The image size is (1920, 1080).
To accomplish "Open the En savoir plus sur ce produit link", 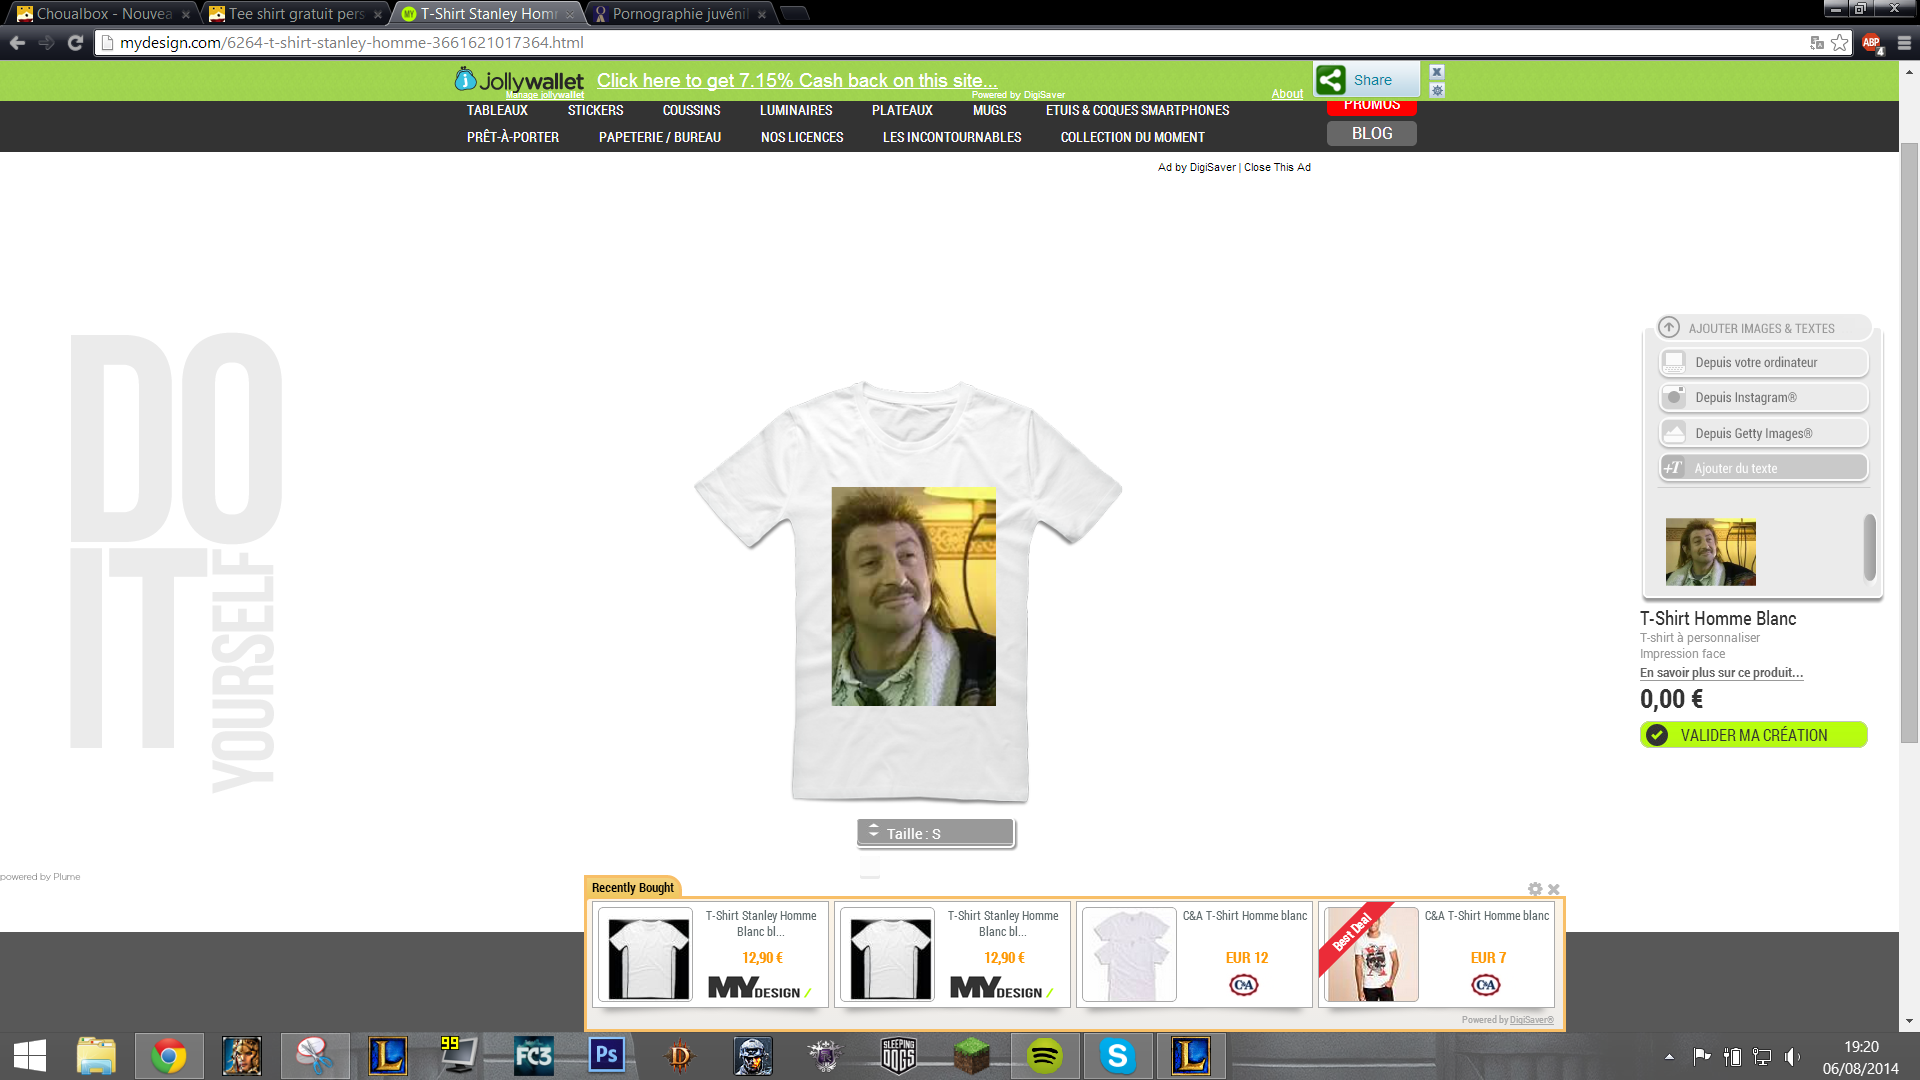I will 1721,673.
